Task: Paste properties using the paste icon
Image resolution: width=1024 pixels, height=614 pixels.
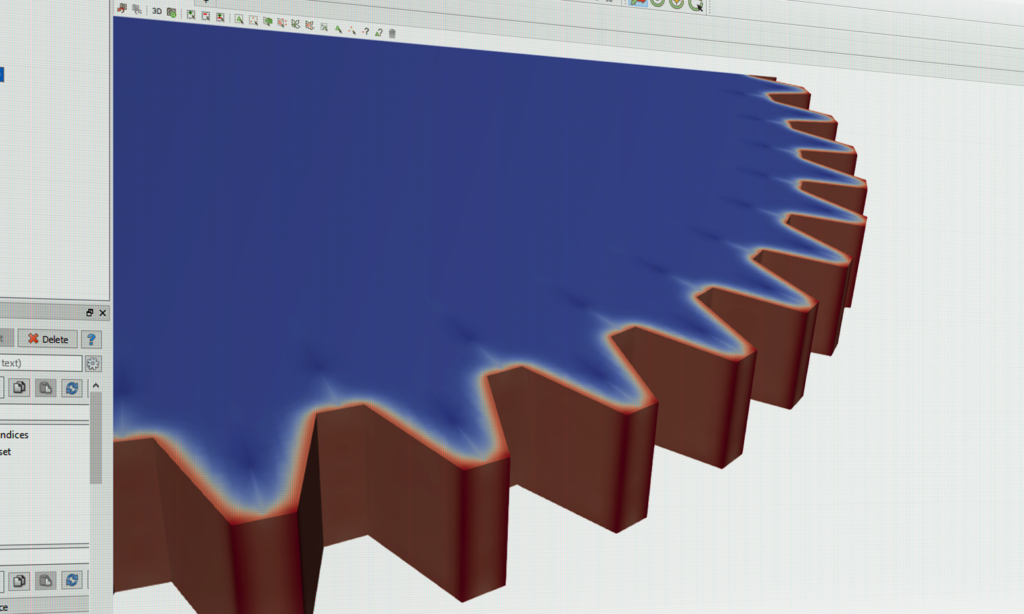Action: coord(45,388)
